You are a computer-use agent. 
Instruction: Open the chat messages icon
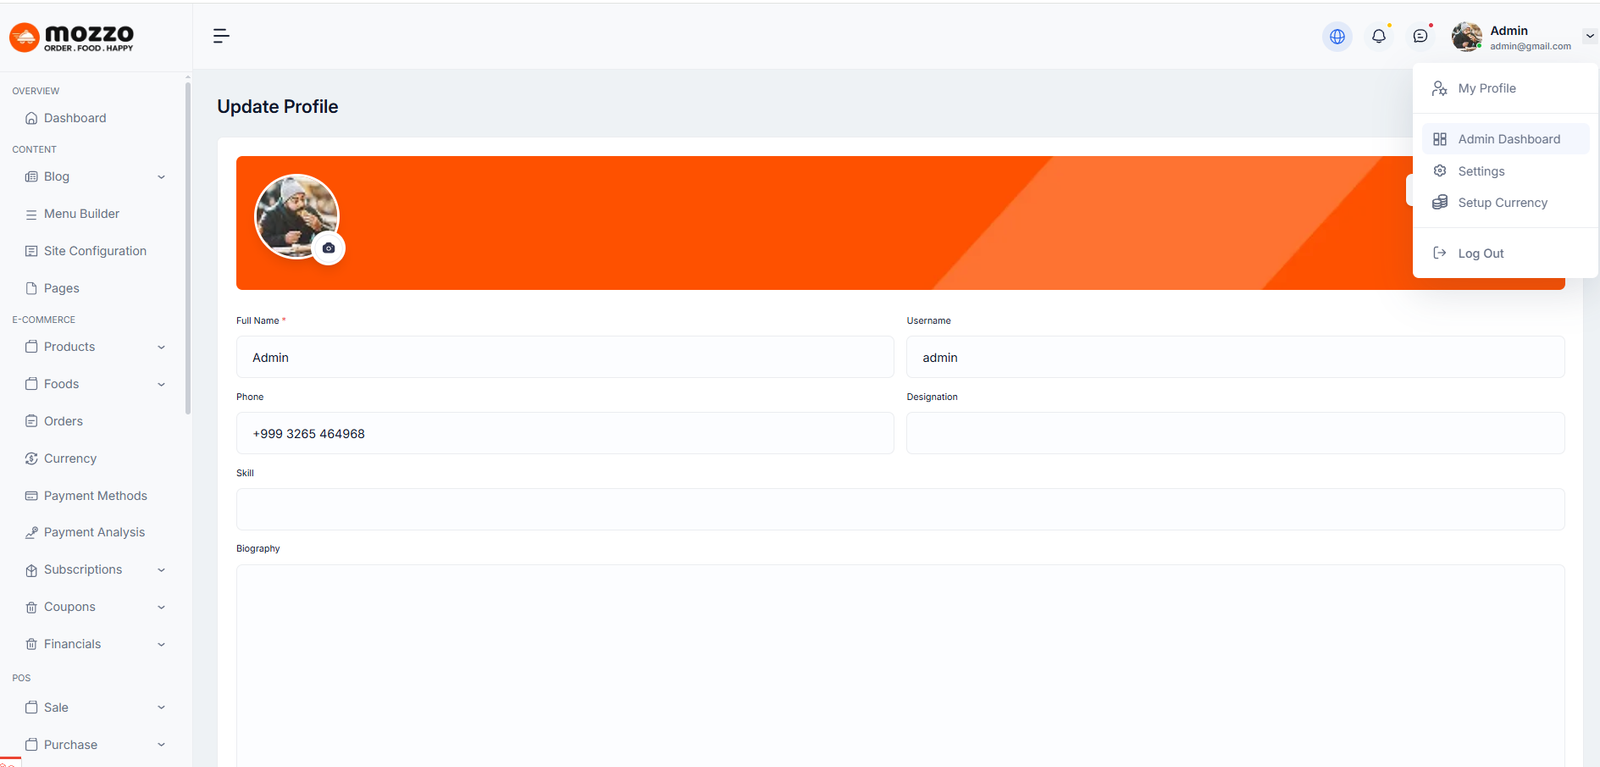[1420, 37]
